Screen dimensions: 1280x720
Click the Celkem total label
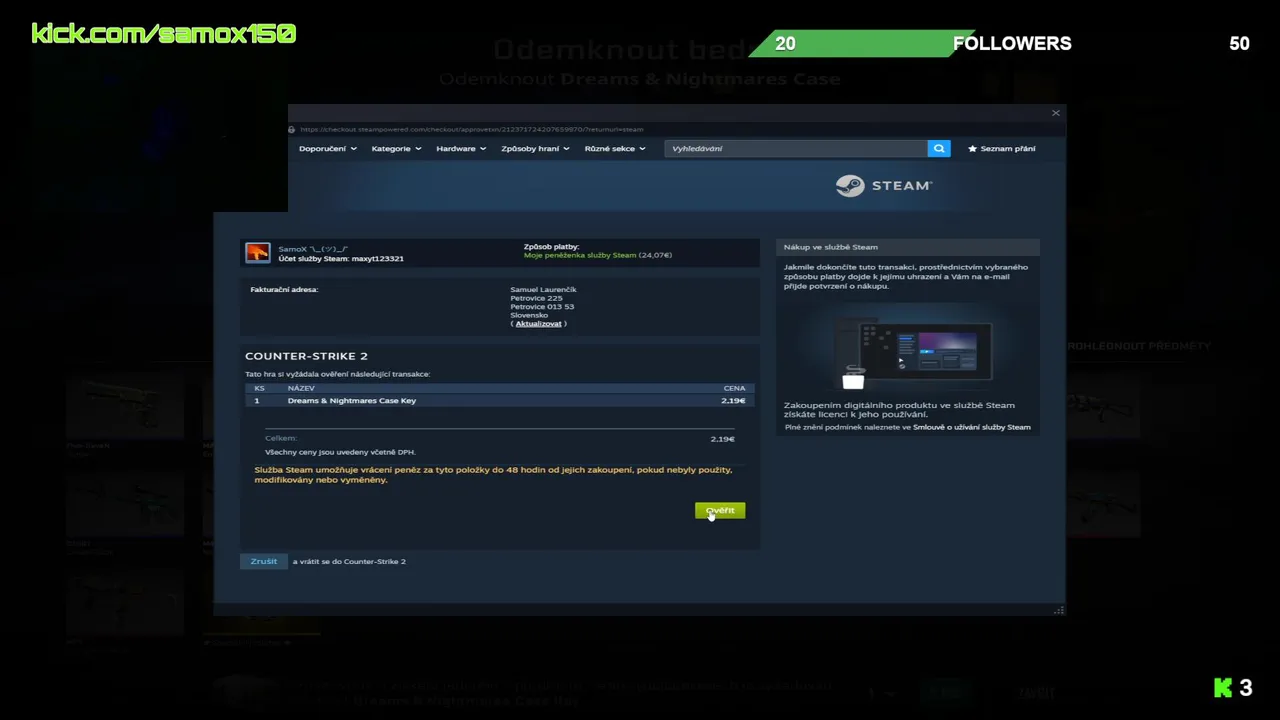281,438
